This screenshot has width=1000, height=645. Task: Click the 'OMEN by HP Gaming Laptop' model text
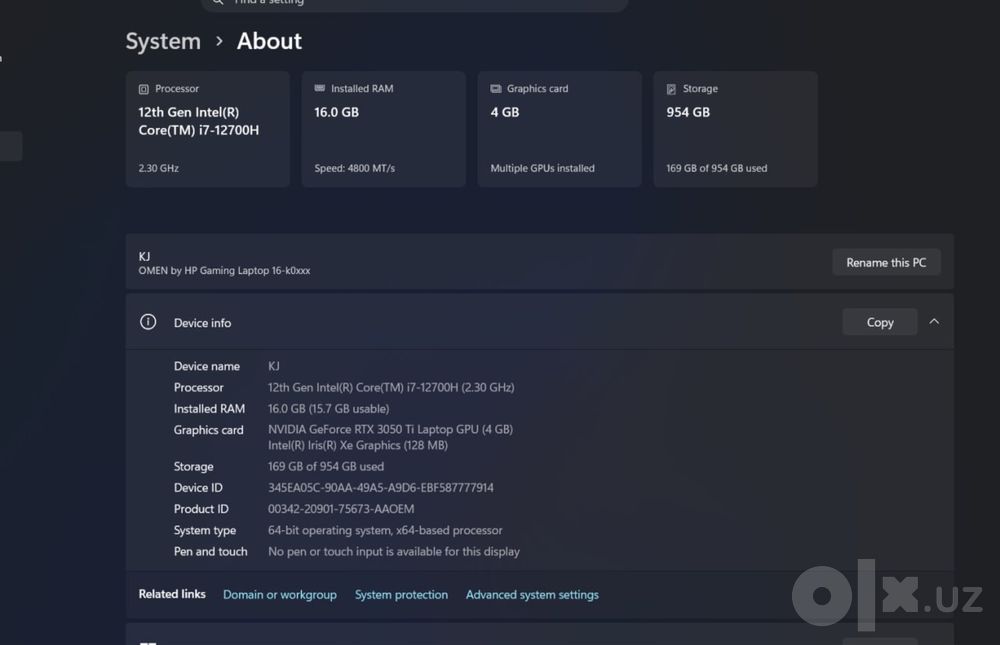pyautogui.click(x=224, y=271)
